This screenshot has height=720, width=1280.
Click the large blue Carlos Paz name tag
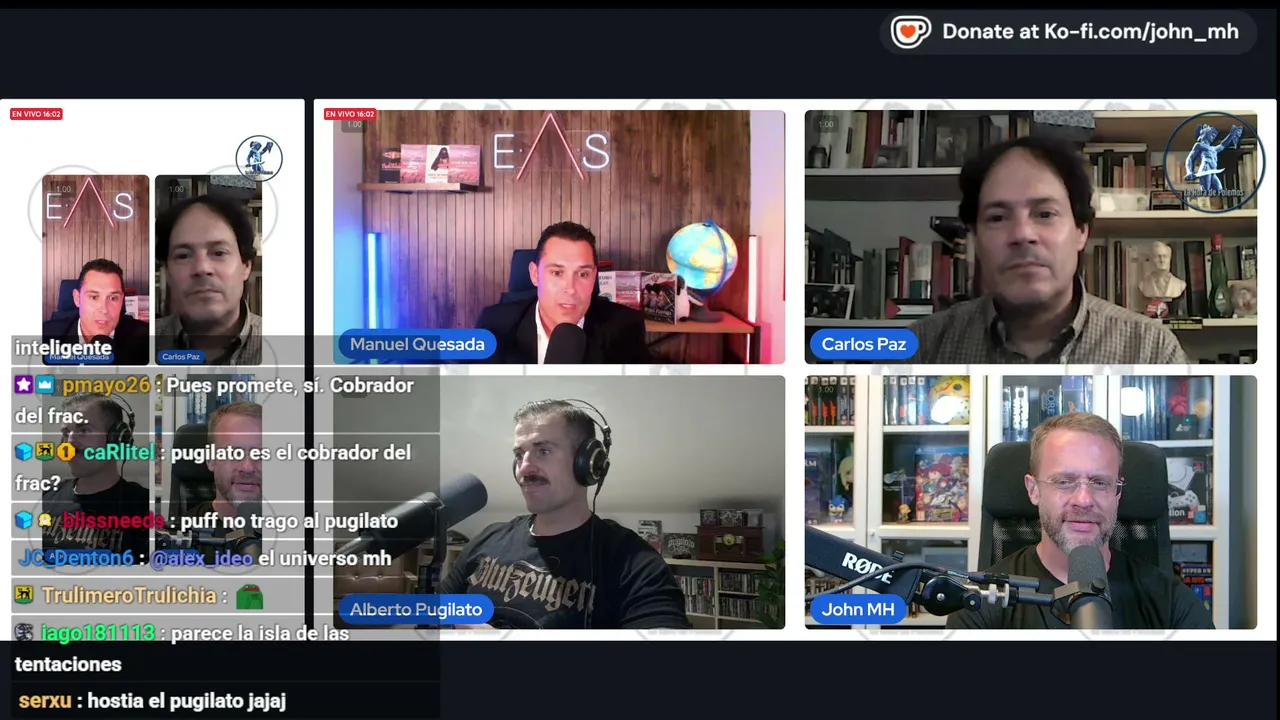click(864, 344)
